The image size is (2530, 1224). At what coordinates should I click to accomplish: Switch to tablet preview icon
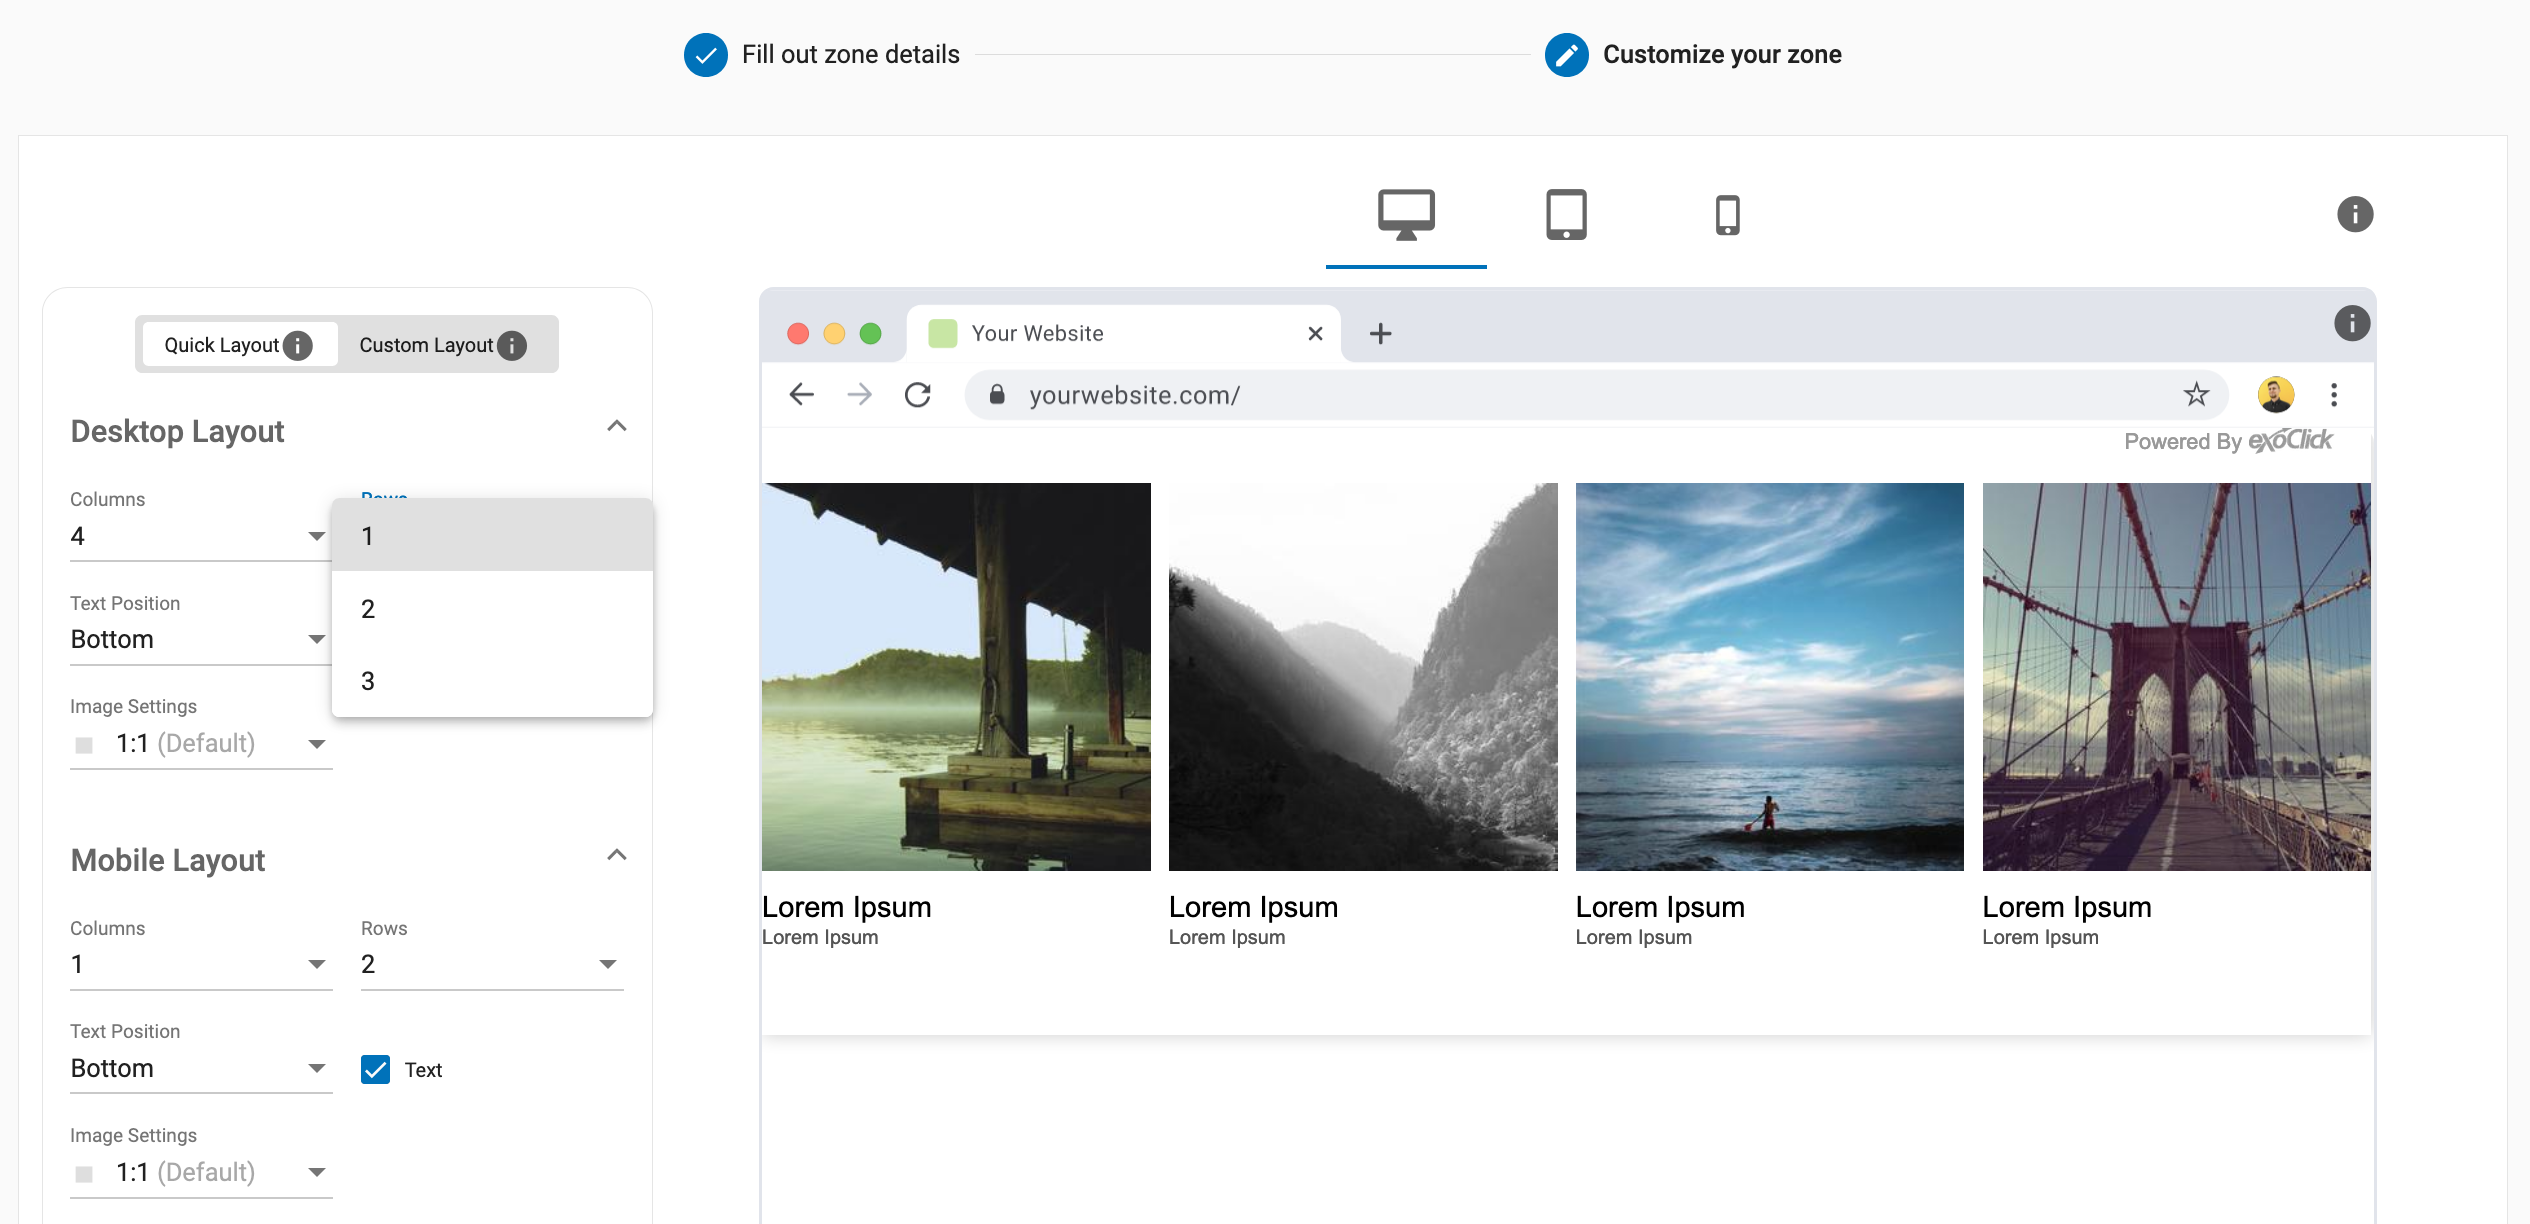pos(1565,214)
